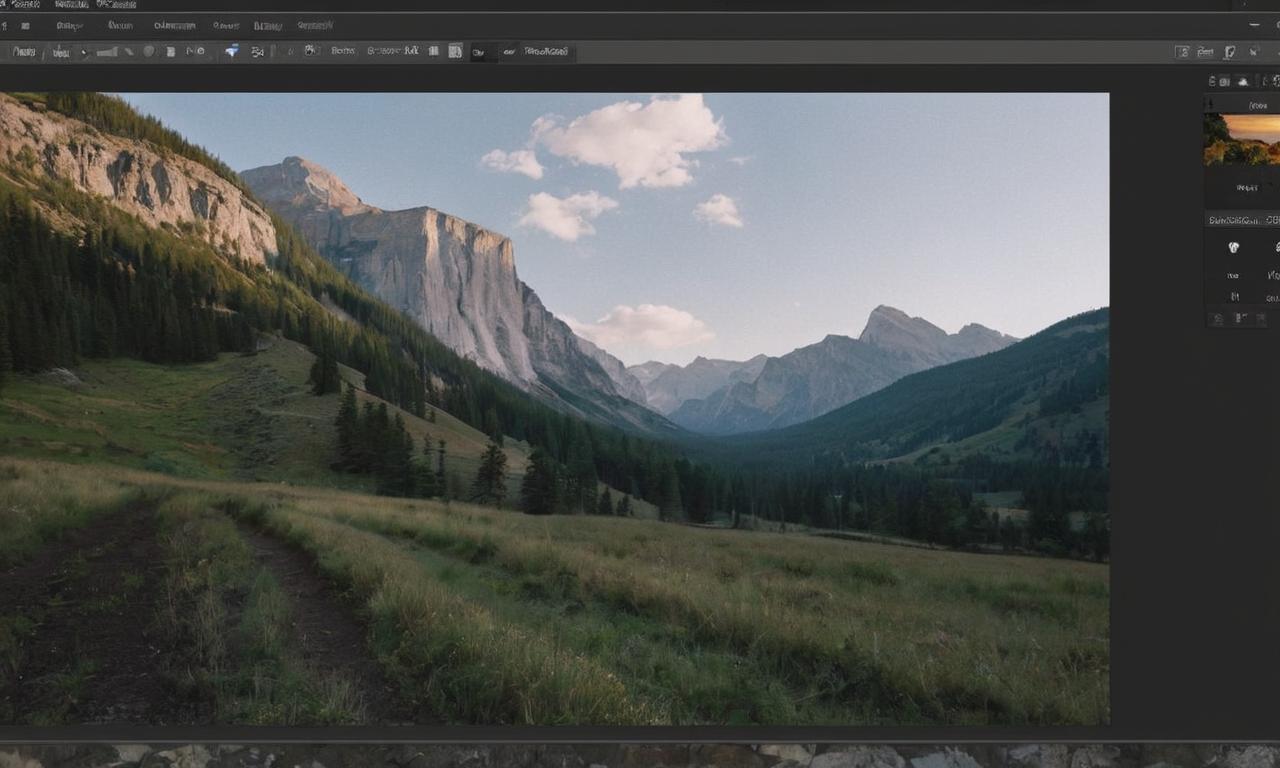Image resolution: width=1280 pixels, height=768 pixels.
Task: Click the white round icon in the right panel
Action: click(x=1233, y=247)
